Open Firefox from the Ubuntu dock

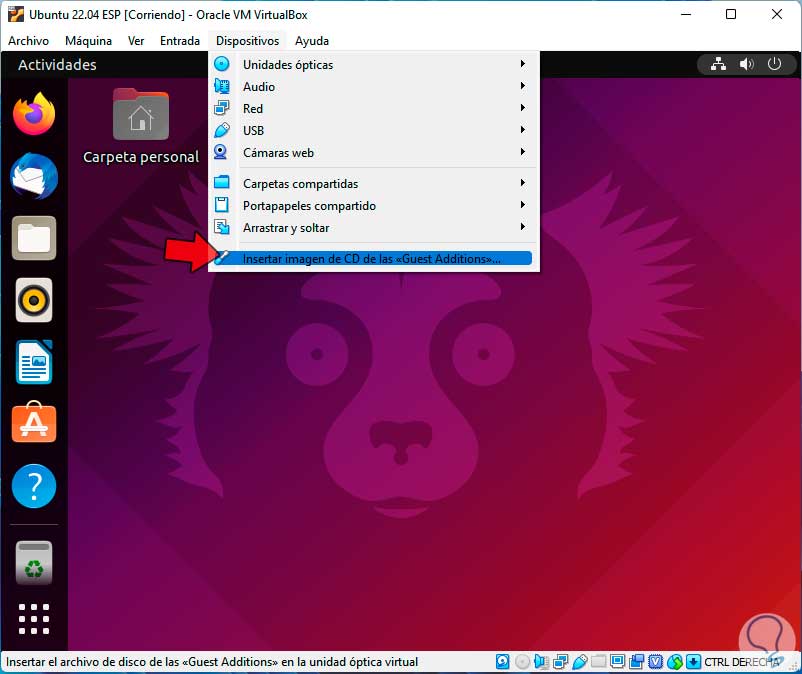tap(34, 114)
